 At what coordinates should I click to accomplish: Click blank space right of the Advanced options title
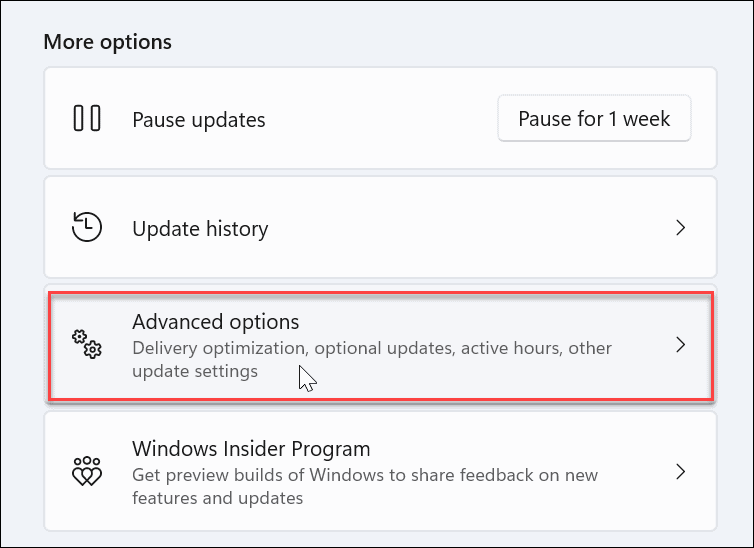(480, 322)
